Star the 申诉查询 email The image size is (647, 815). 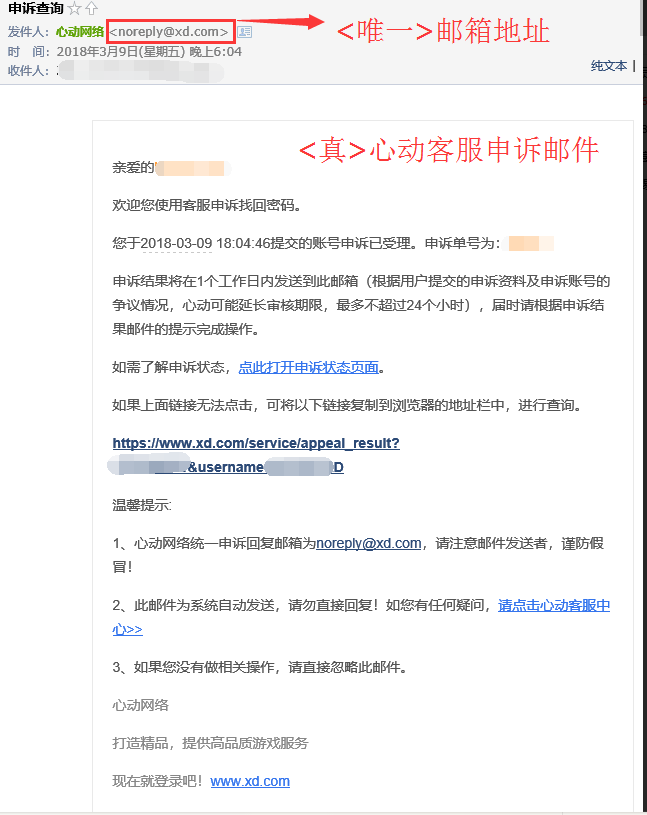74,9
